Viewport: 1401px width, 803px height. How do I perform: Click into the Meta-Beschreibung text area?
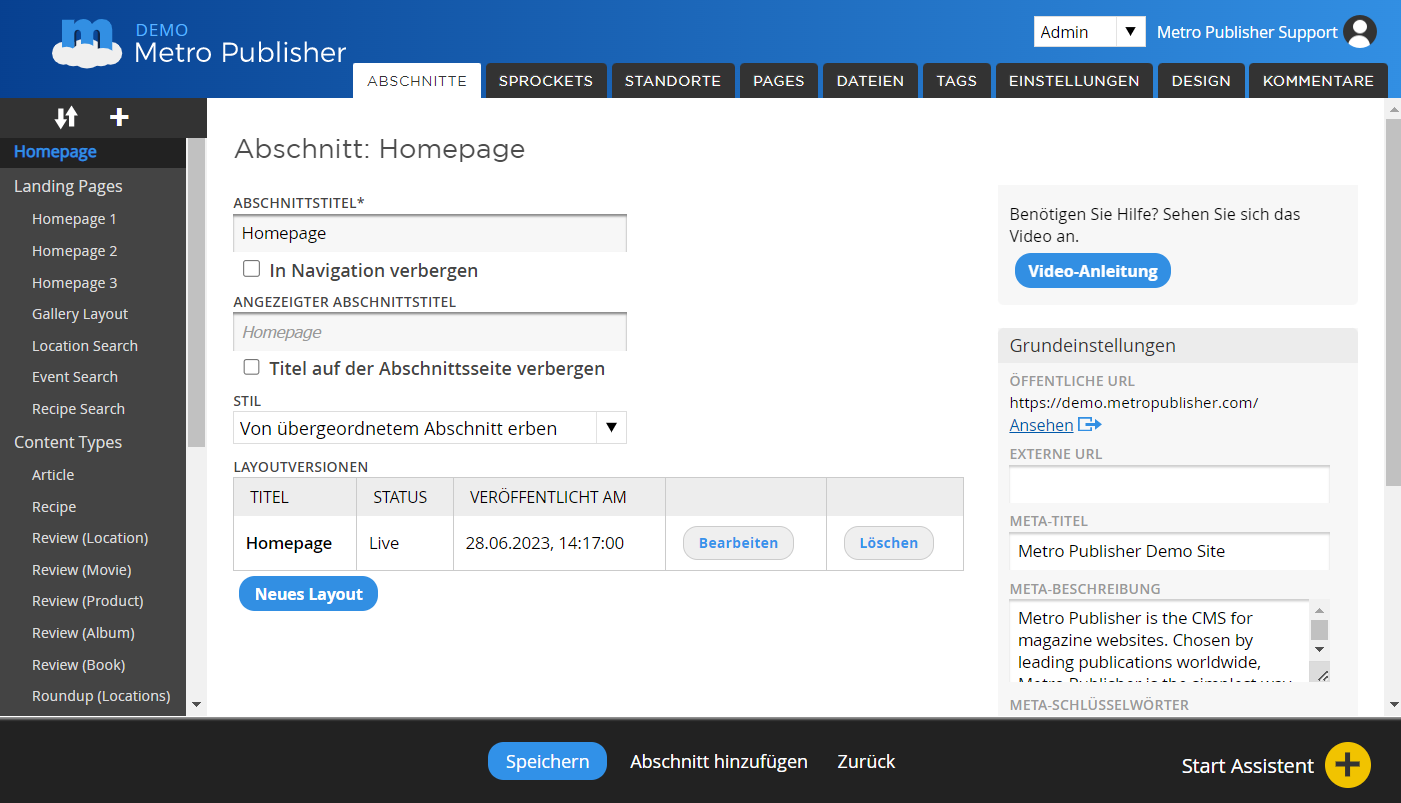tap(1159, 641)
